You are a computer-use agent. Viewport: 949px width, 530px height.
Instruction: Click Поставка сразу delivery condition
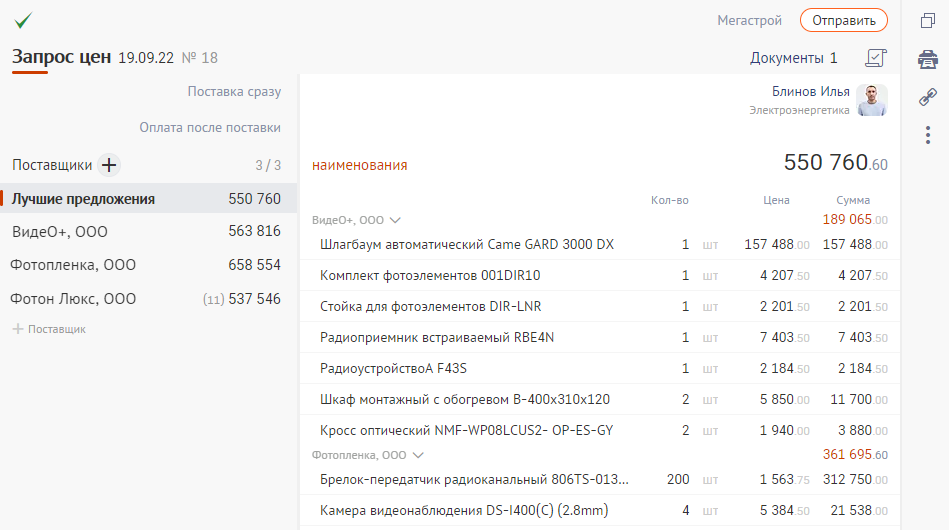(x=234, y=92)
